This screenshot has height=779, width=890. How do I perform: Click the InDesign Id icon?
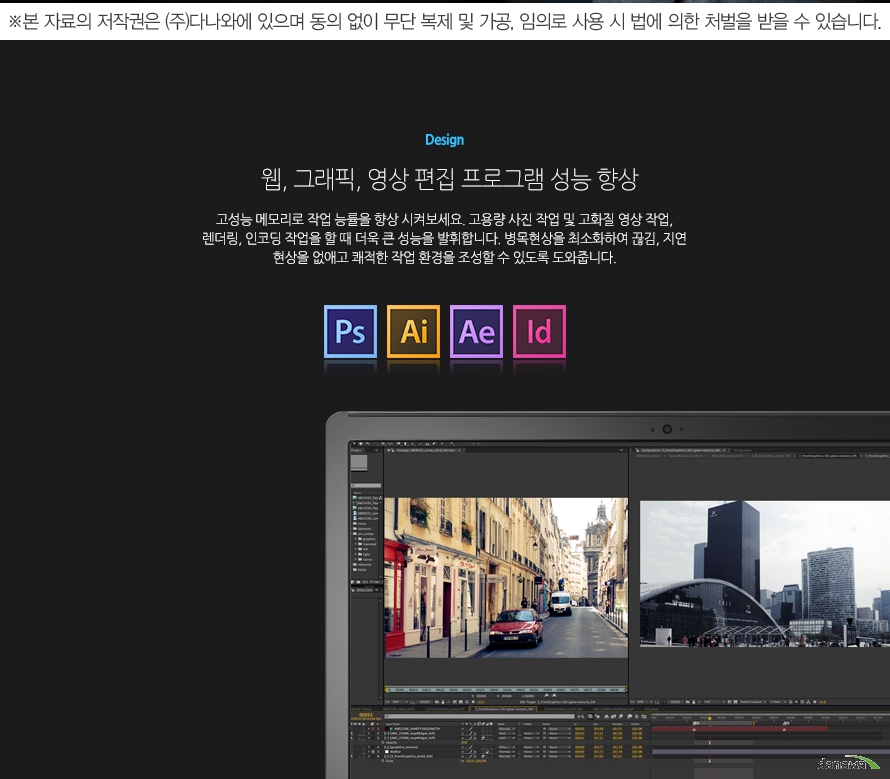point(539,332)
